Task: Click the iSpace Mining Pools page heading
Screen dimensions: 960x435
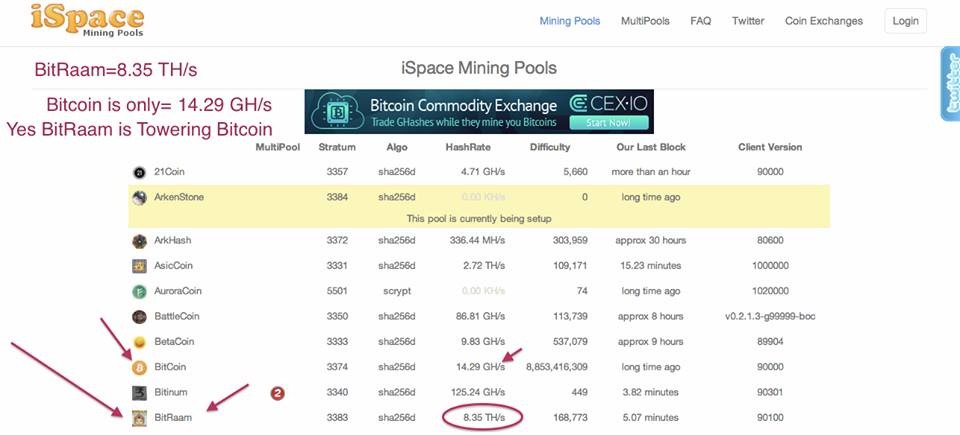Action: coord(479,68)
